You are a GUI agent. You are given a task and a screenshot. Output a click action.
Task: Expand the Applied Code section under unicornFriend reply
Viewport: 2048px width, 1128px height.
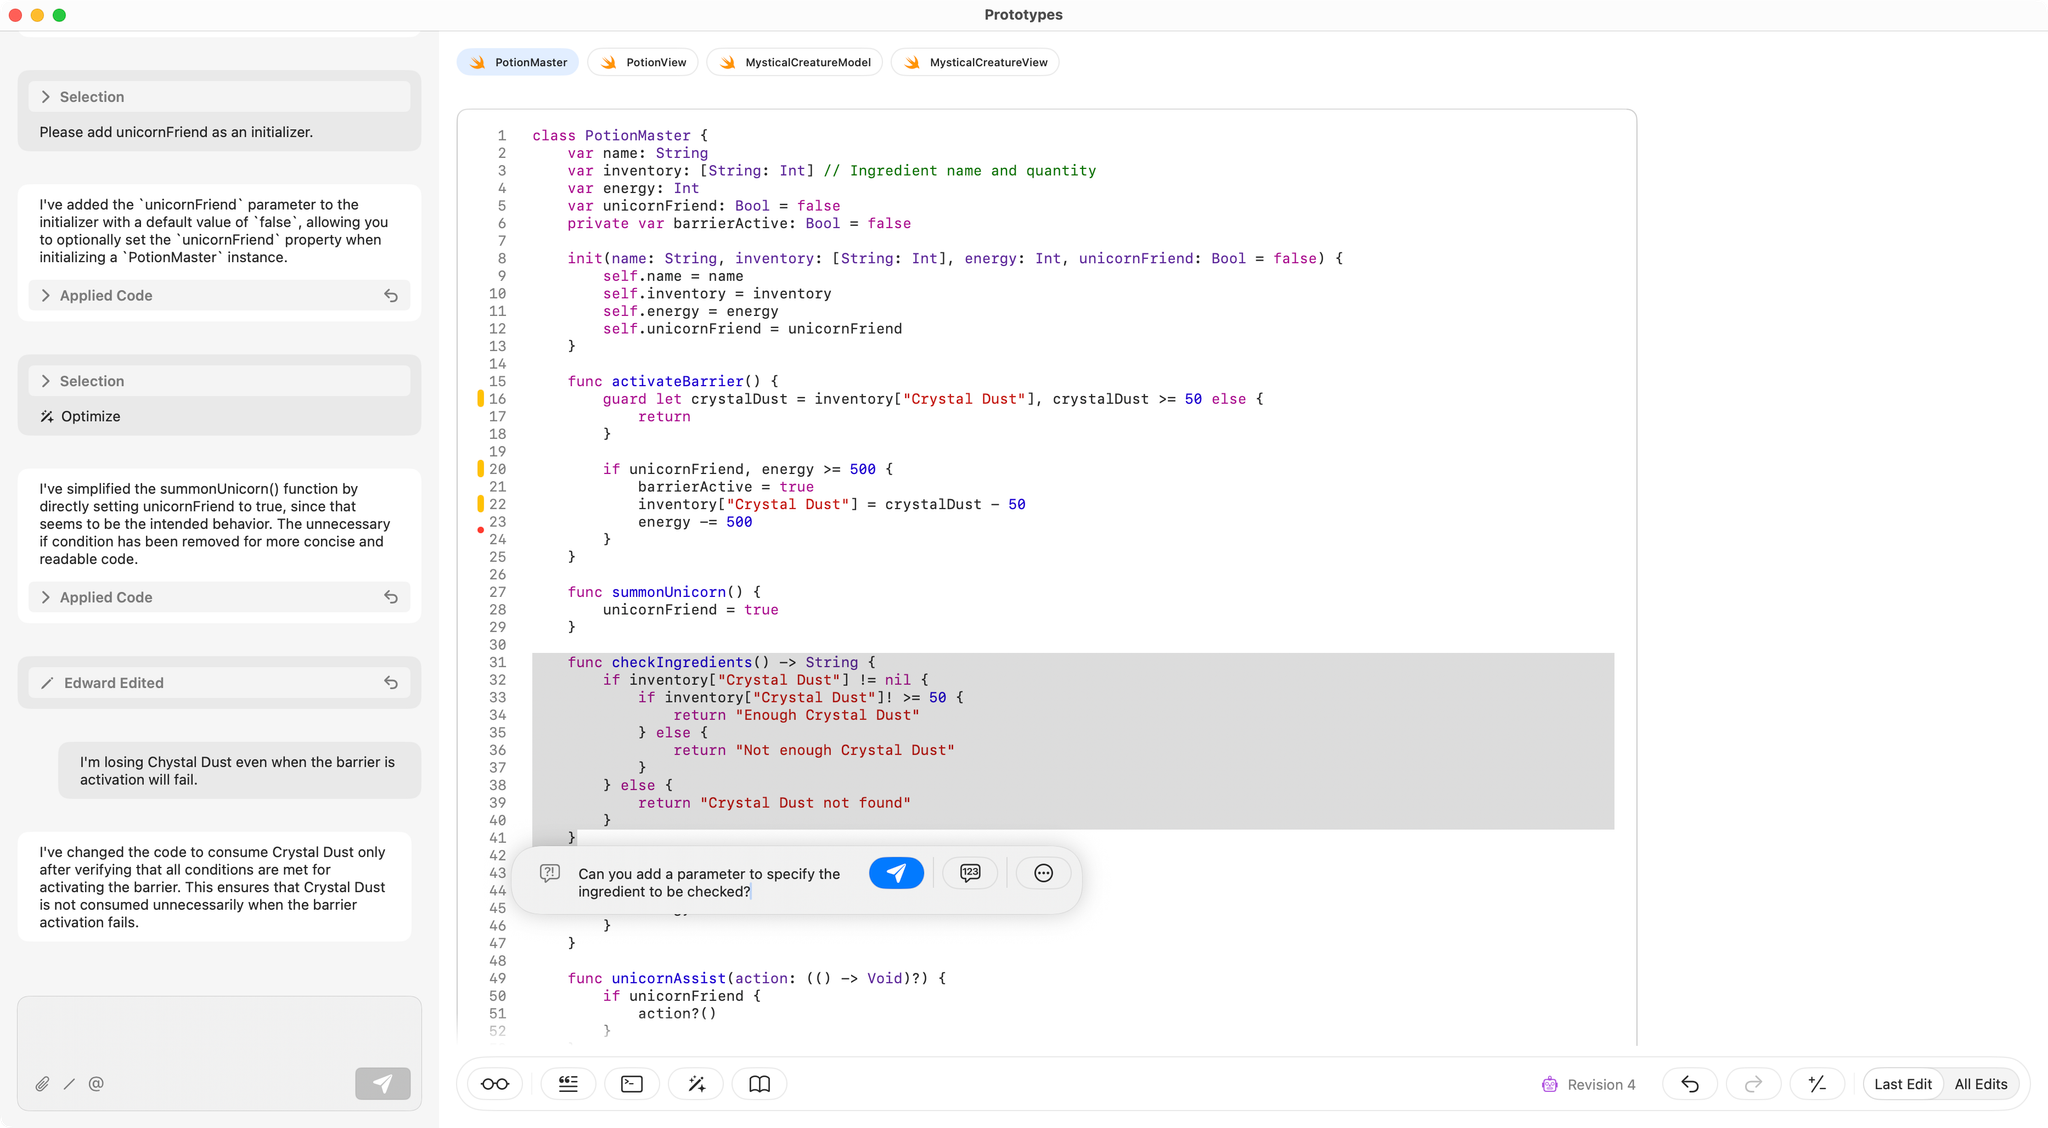[x=46, y=296]
